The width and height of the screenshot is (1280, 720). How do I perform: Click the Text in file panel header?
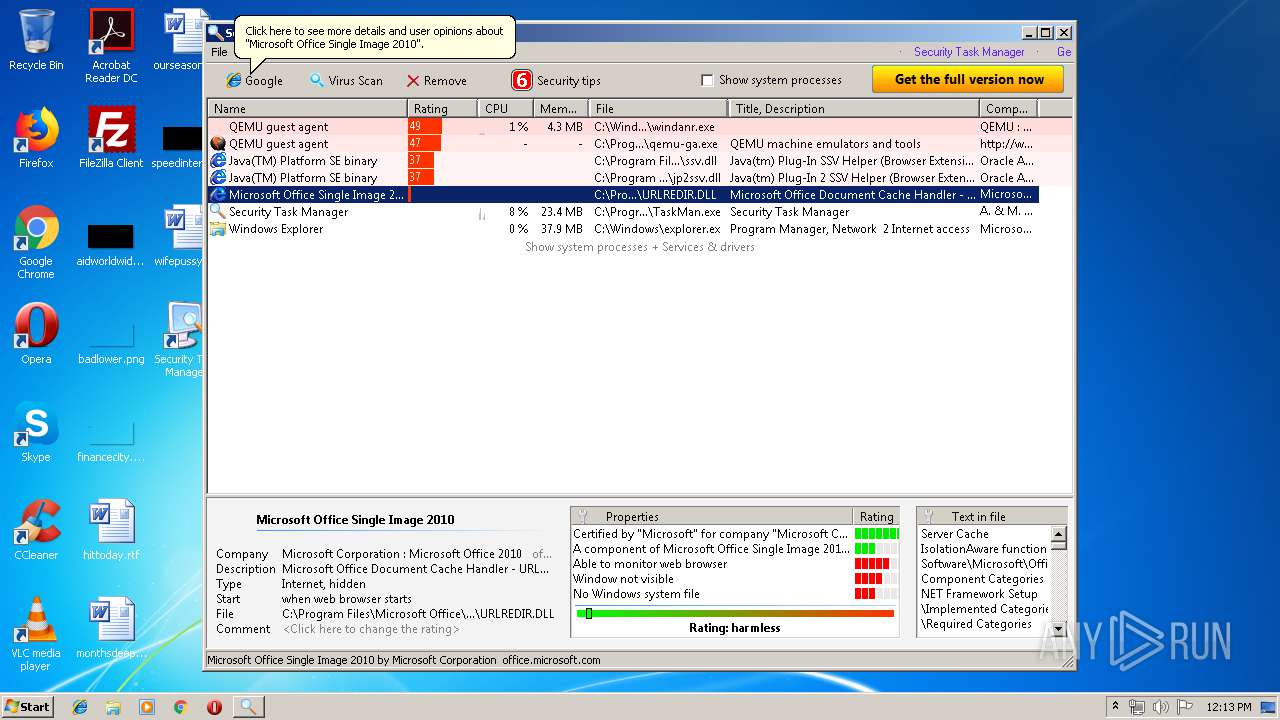pyautogui.click(x=991, y=517)
